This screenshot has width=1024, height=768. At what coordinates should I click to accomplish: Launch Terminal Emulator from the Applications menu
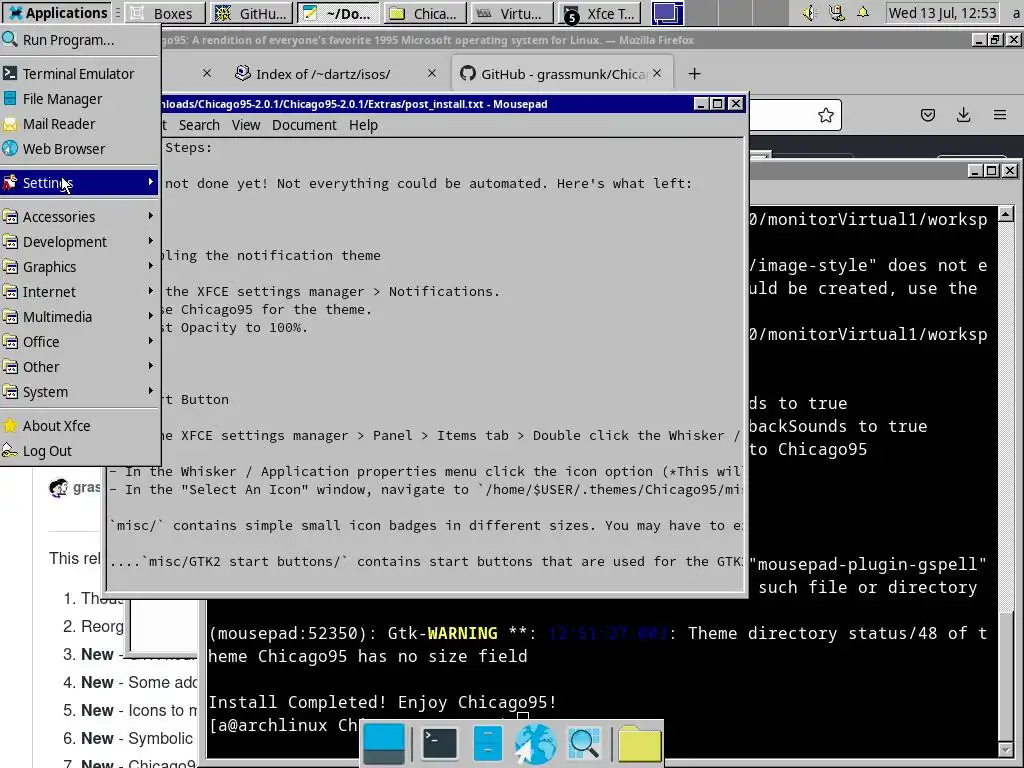[80, 74]
